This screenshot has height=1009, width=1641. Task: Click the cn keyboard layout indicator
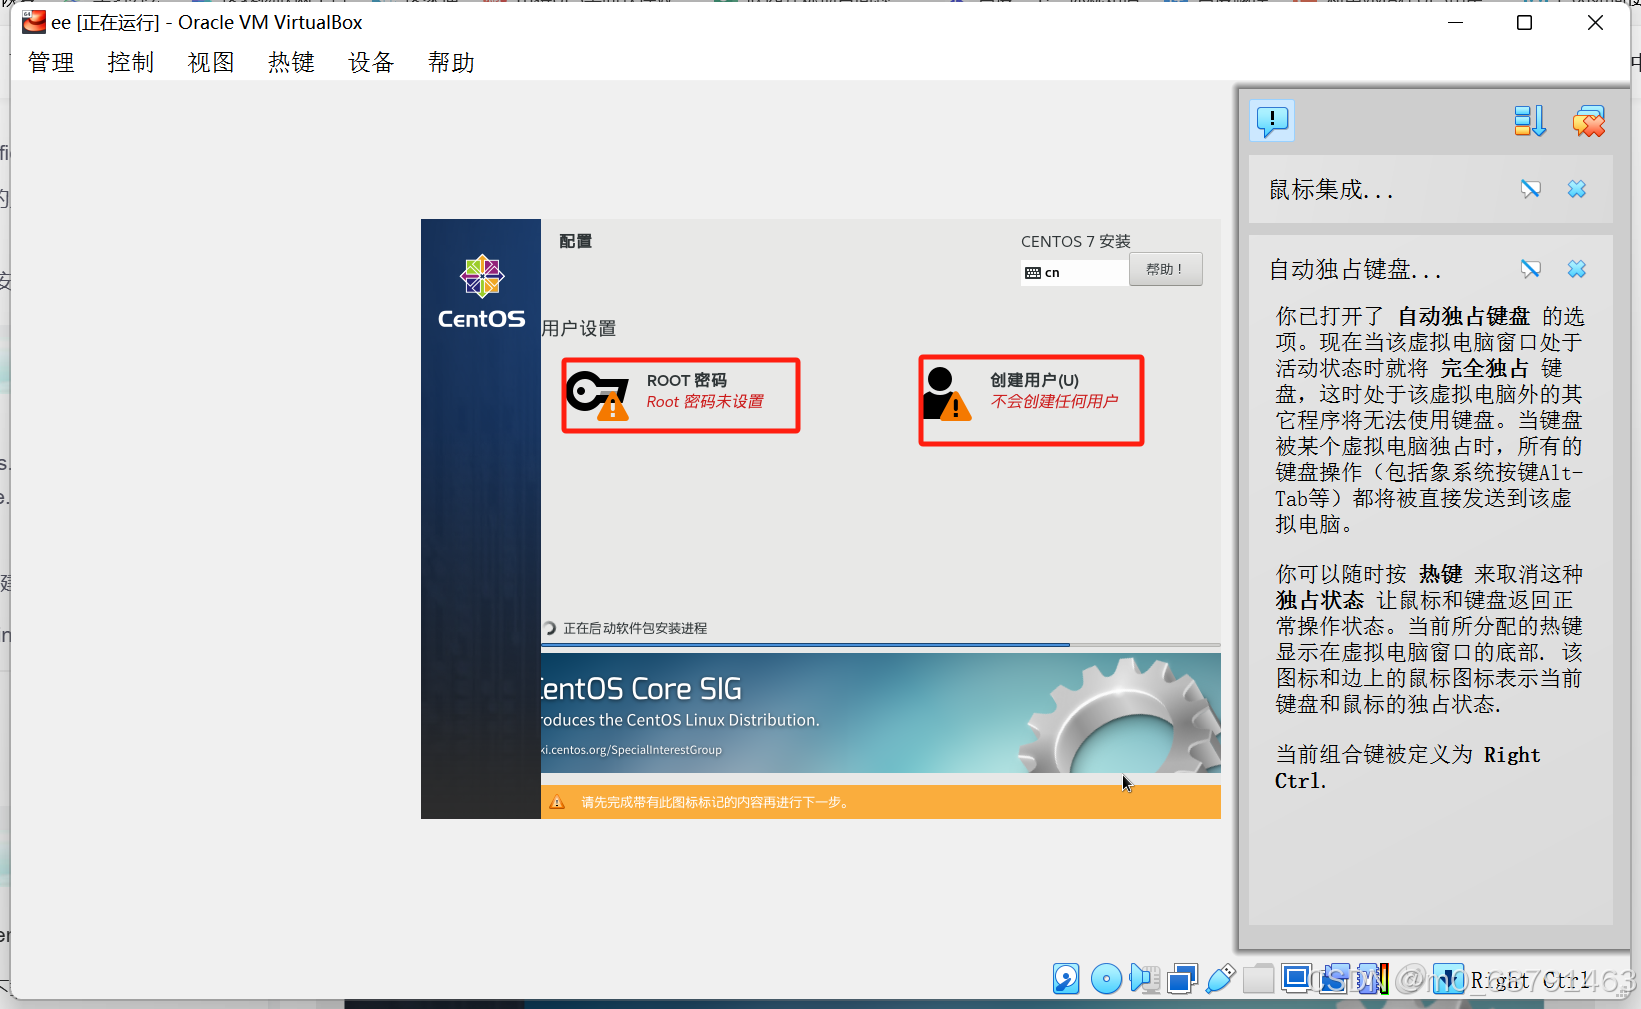[1075, 272]
